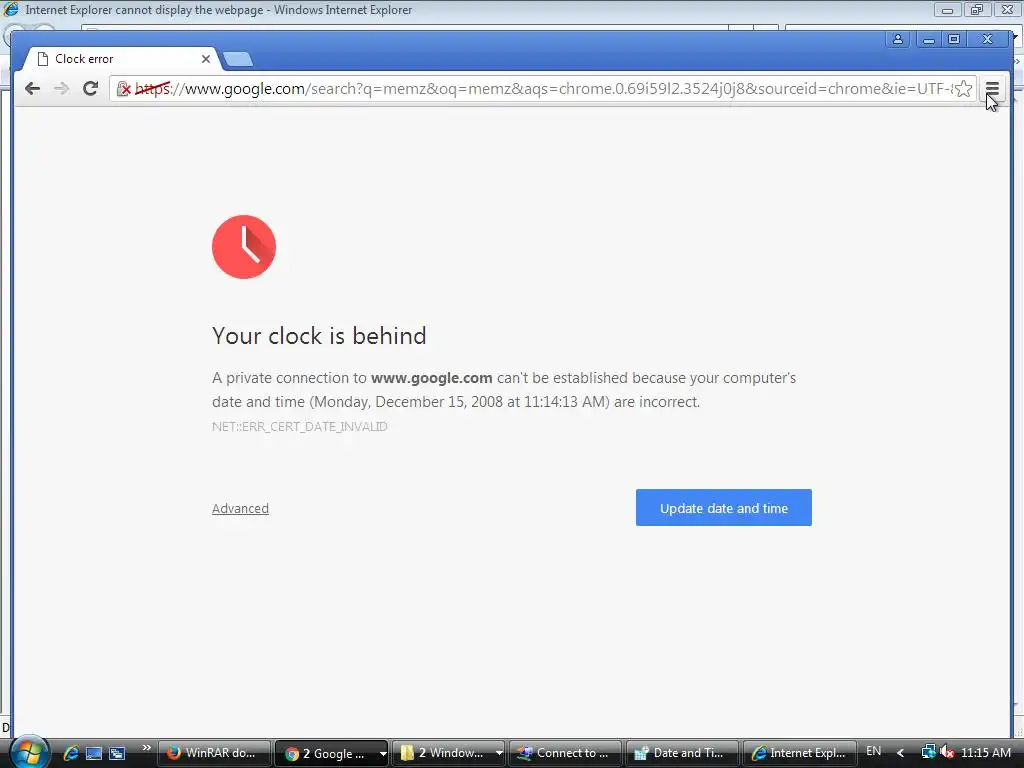This screenshot has height=768, width=1024.
Task: Click the Your clock is behind heading
Action: click(319, 336)
